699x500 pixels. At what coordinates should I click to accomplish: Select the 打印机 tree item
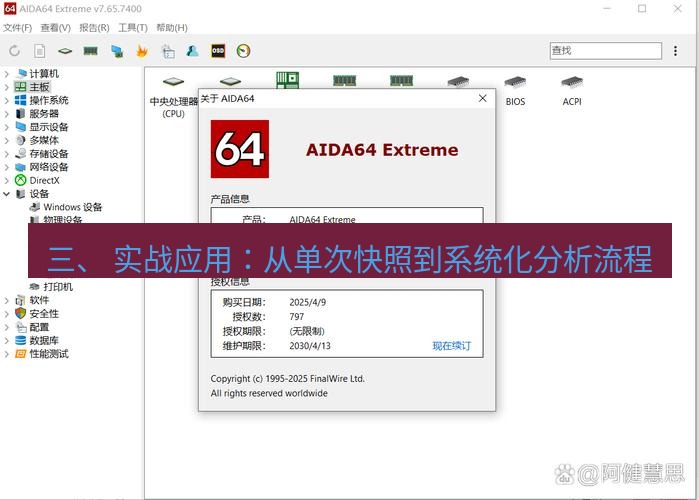click(x=58, y=287)
